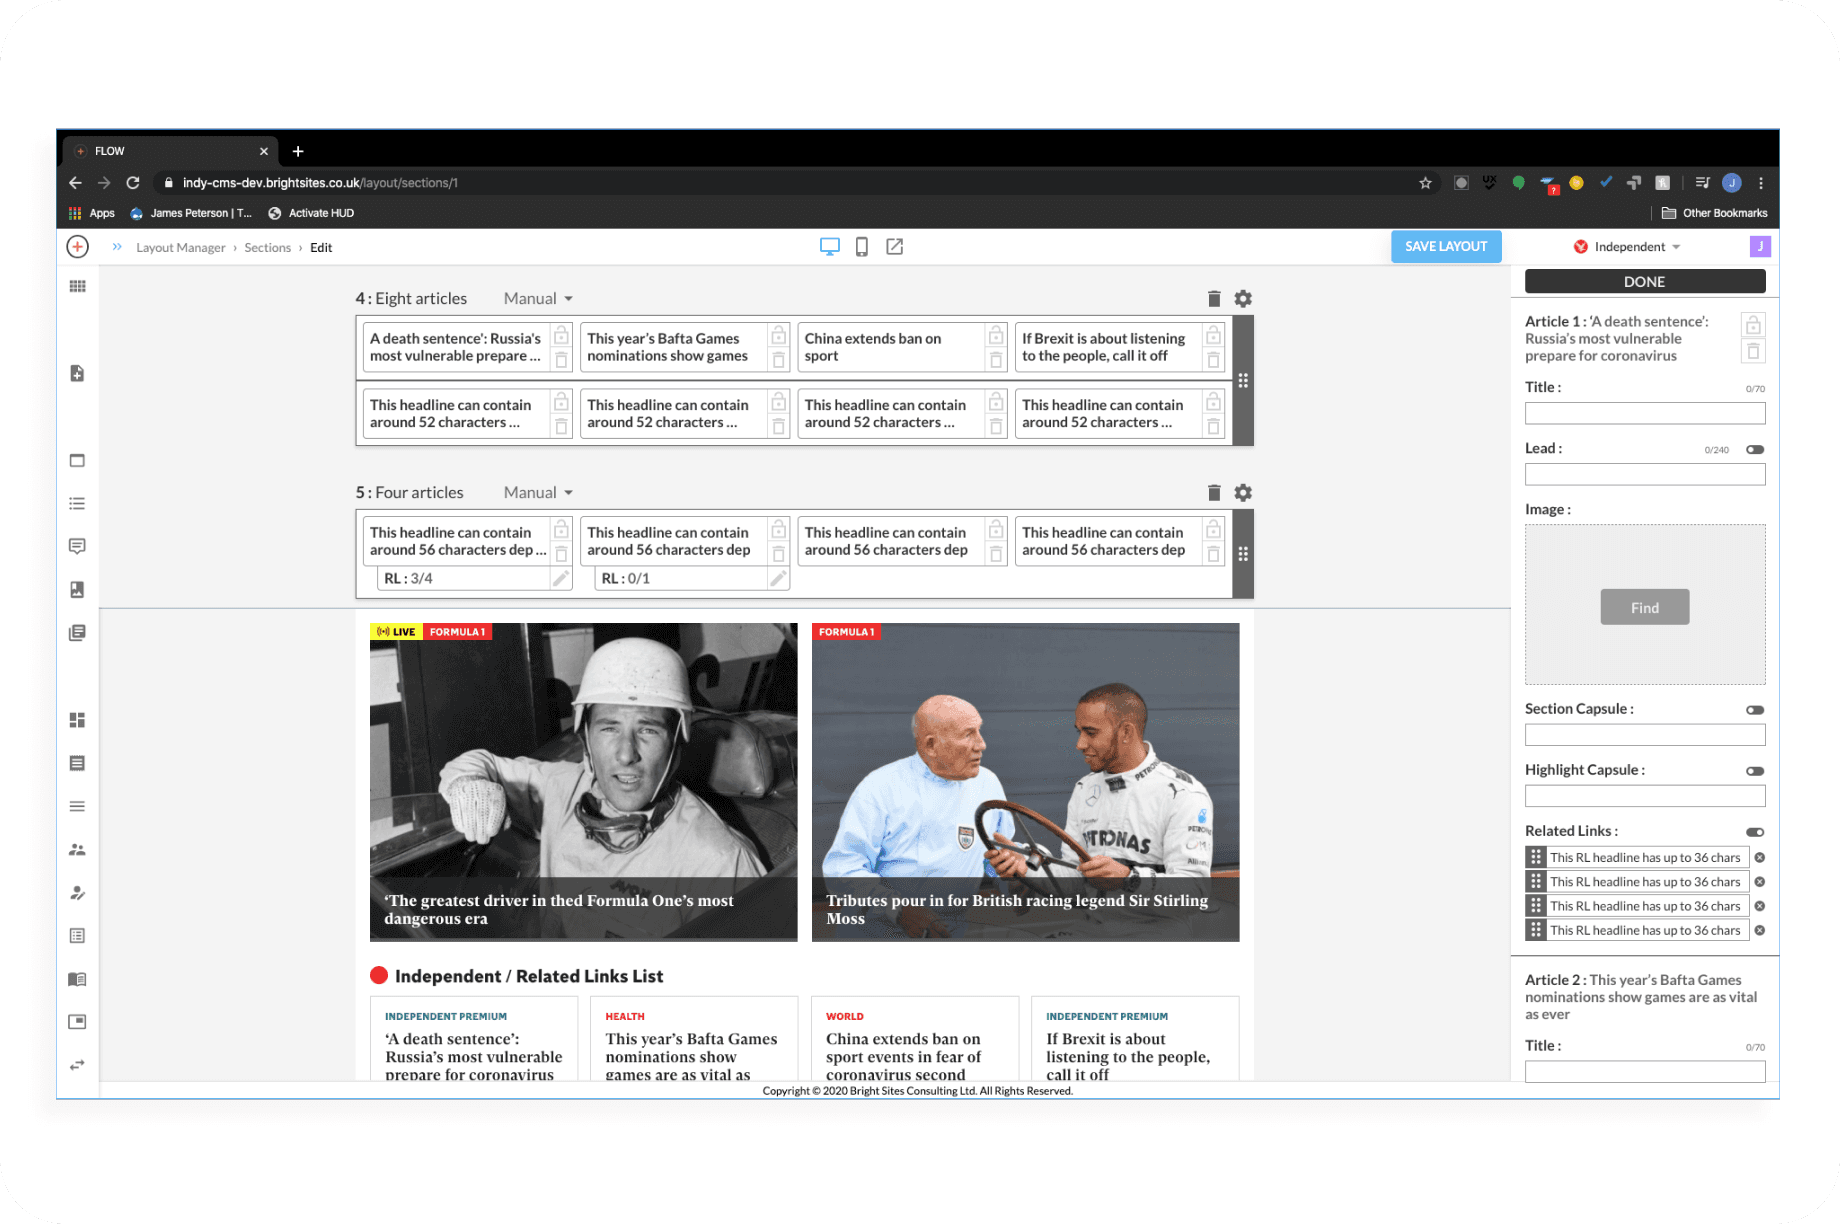Delete the Four articles section
Viewport: 1840px width, 1224px height.
point(1214,493)
